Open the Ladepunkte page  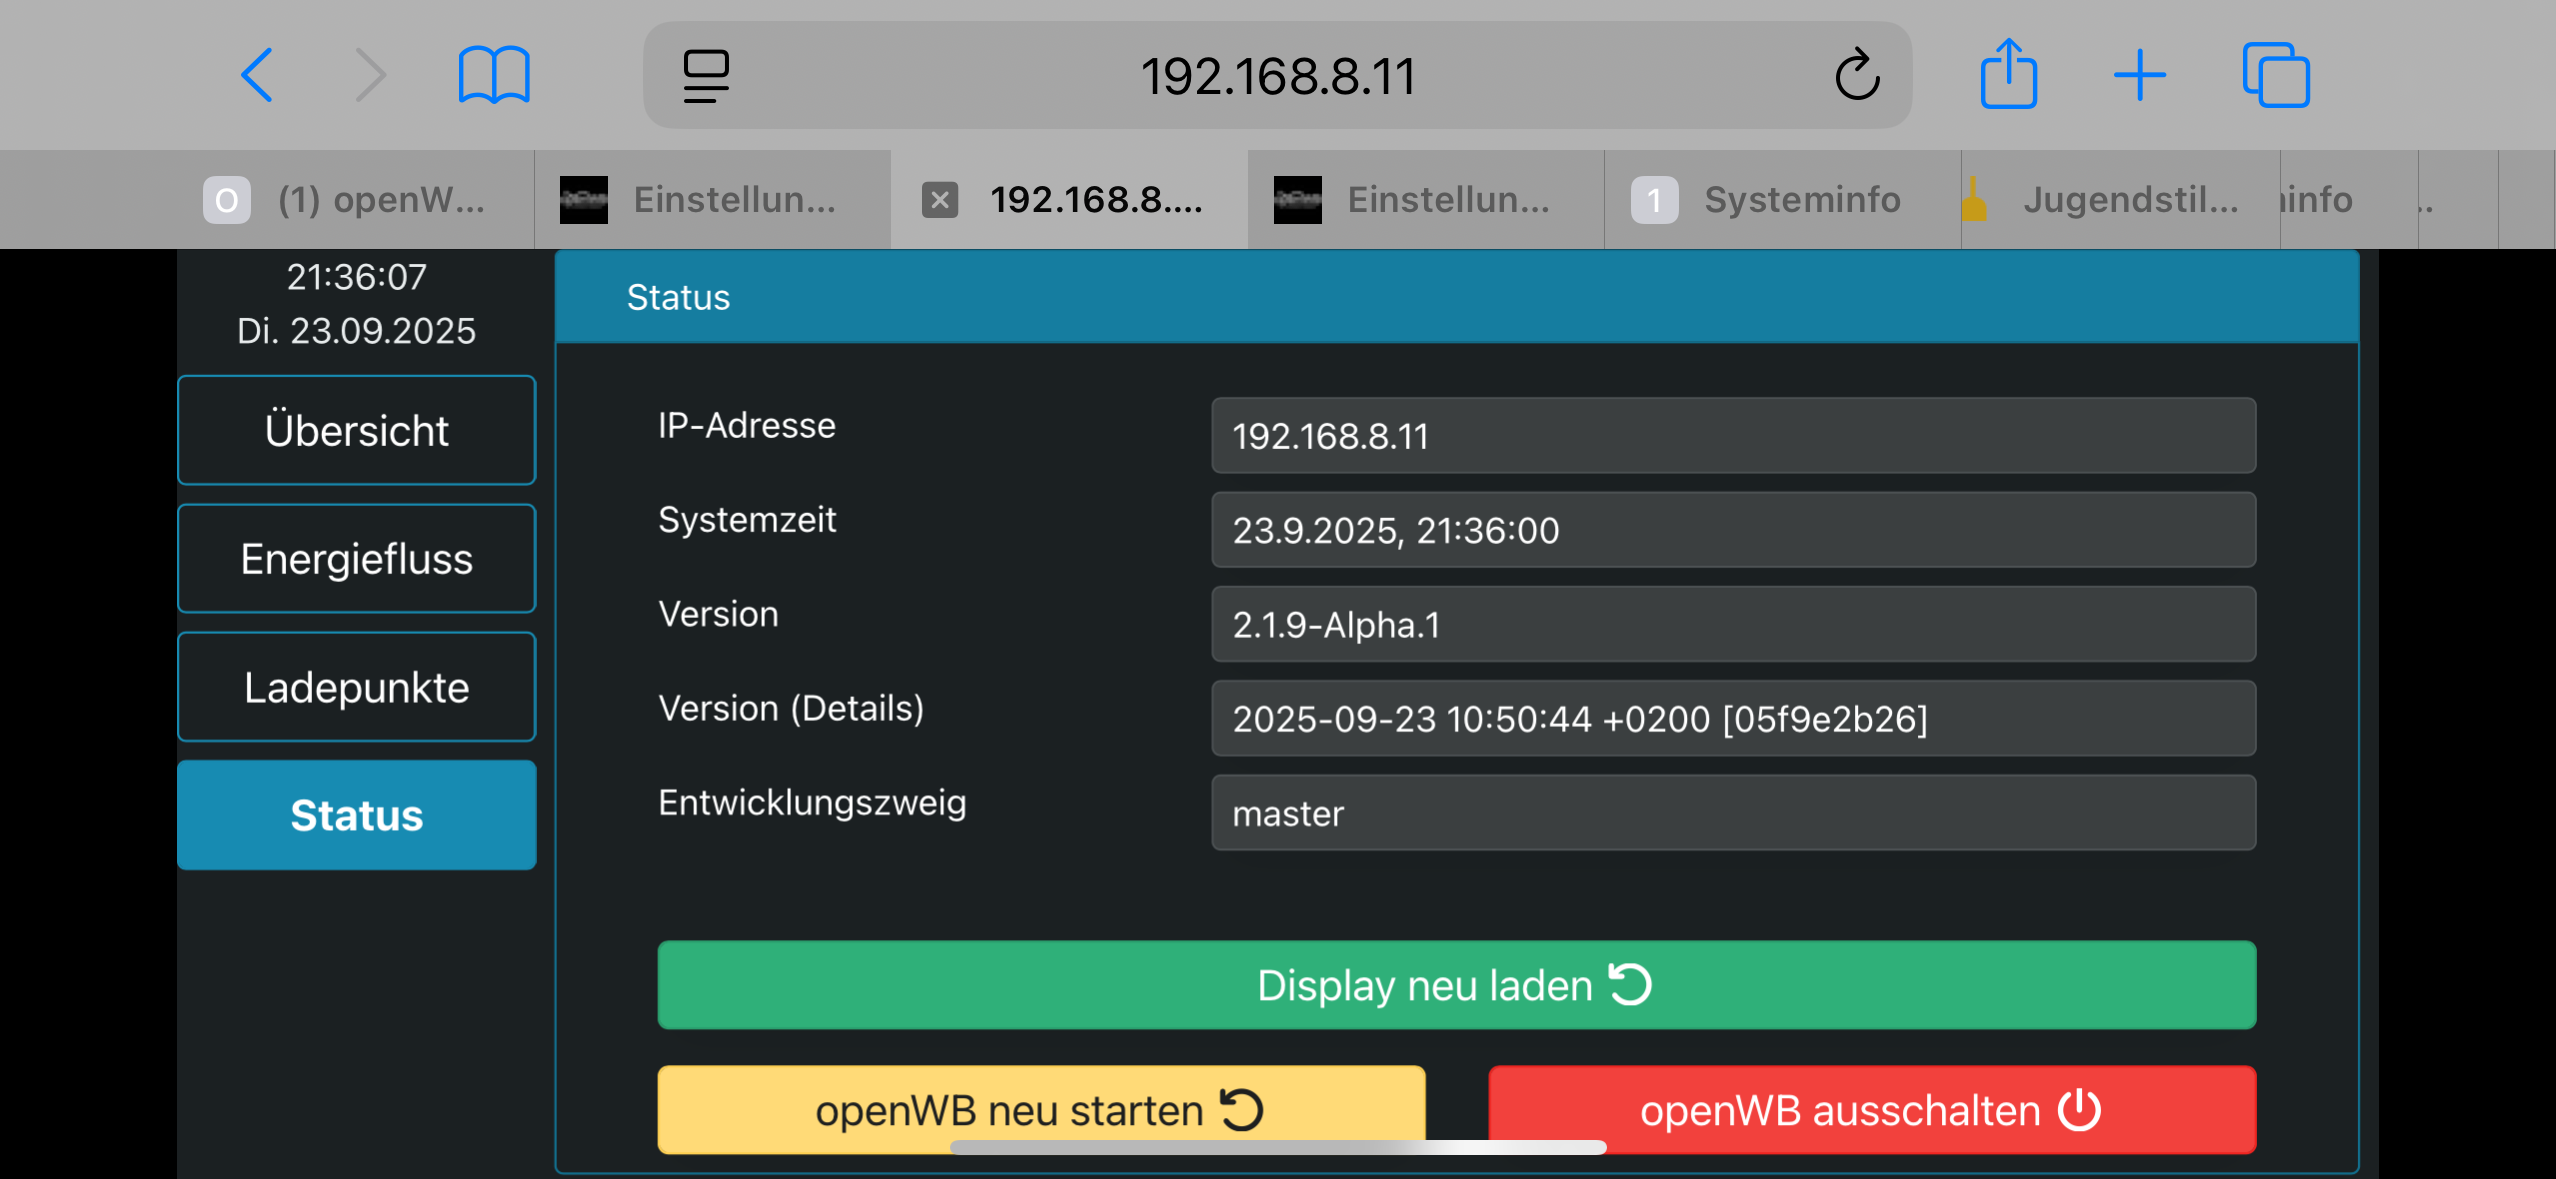(x=357, y=688)
